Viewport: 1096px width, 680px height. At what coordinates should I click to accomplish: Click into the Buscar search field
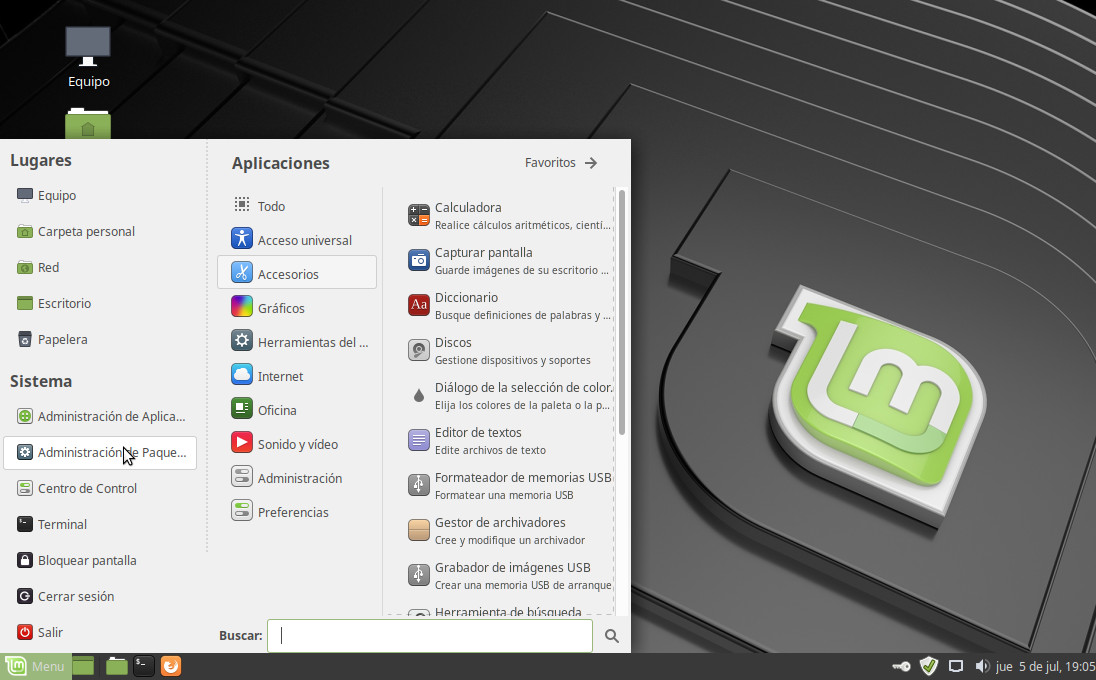(430, 636)
